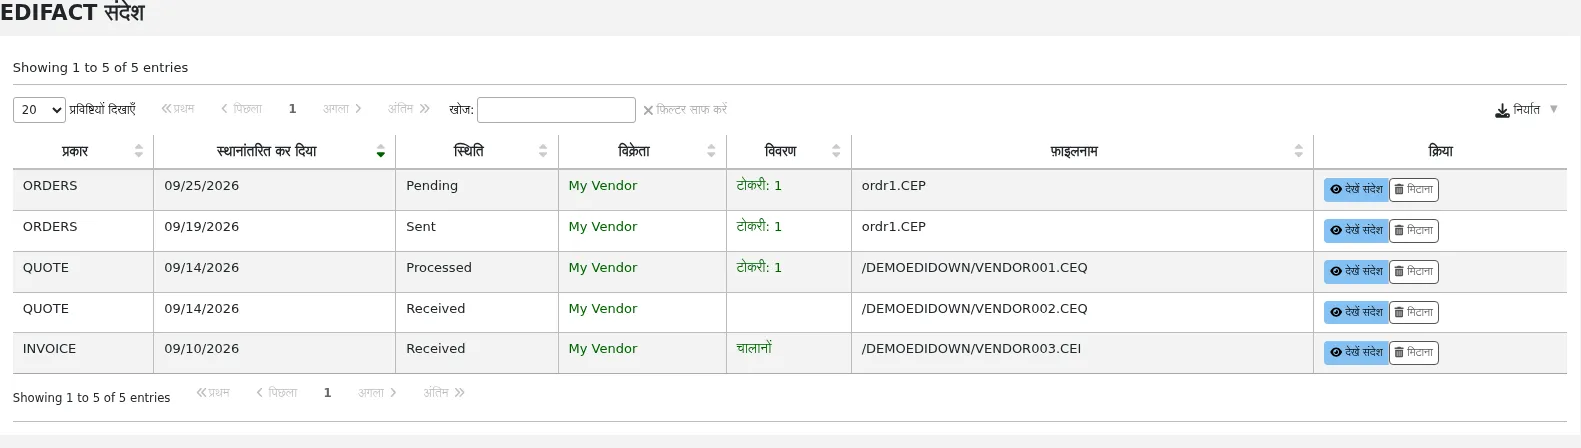1581x448 pixels.
Task: Delete the Sent ORDERS message
Action: 1413,231
